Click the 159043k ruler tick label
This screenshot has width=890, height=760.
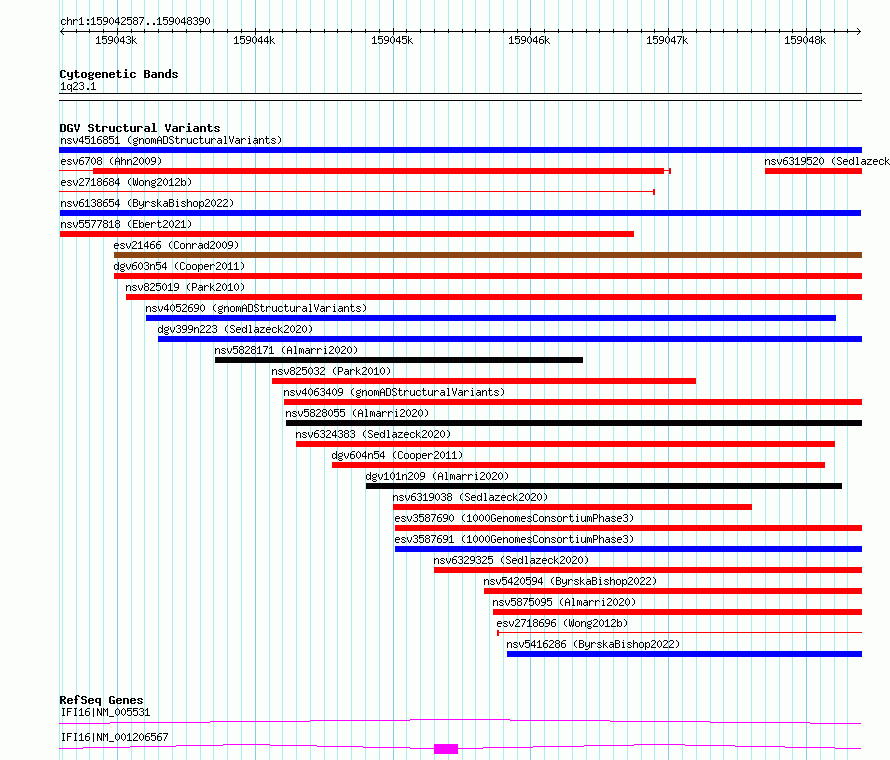pos(116,40)
